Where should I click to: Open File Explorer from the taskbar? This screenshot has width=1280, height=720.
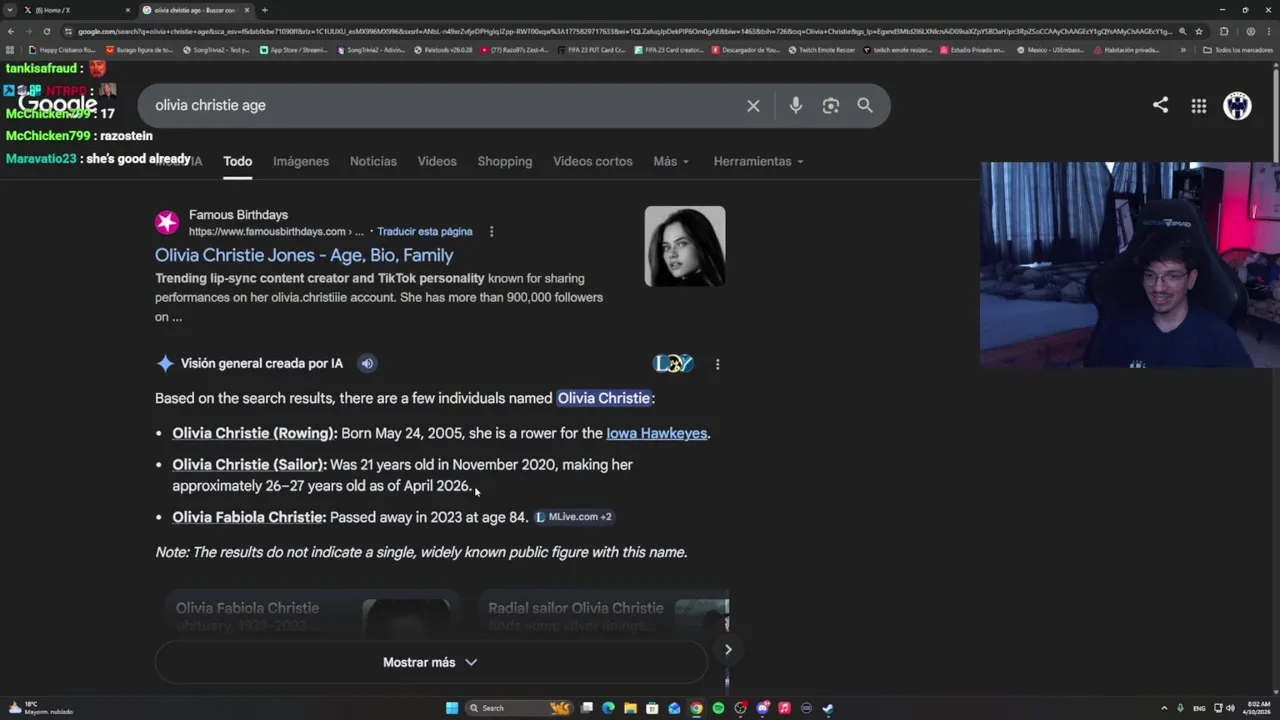[x=630, y=708]
